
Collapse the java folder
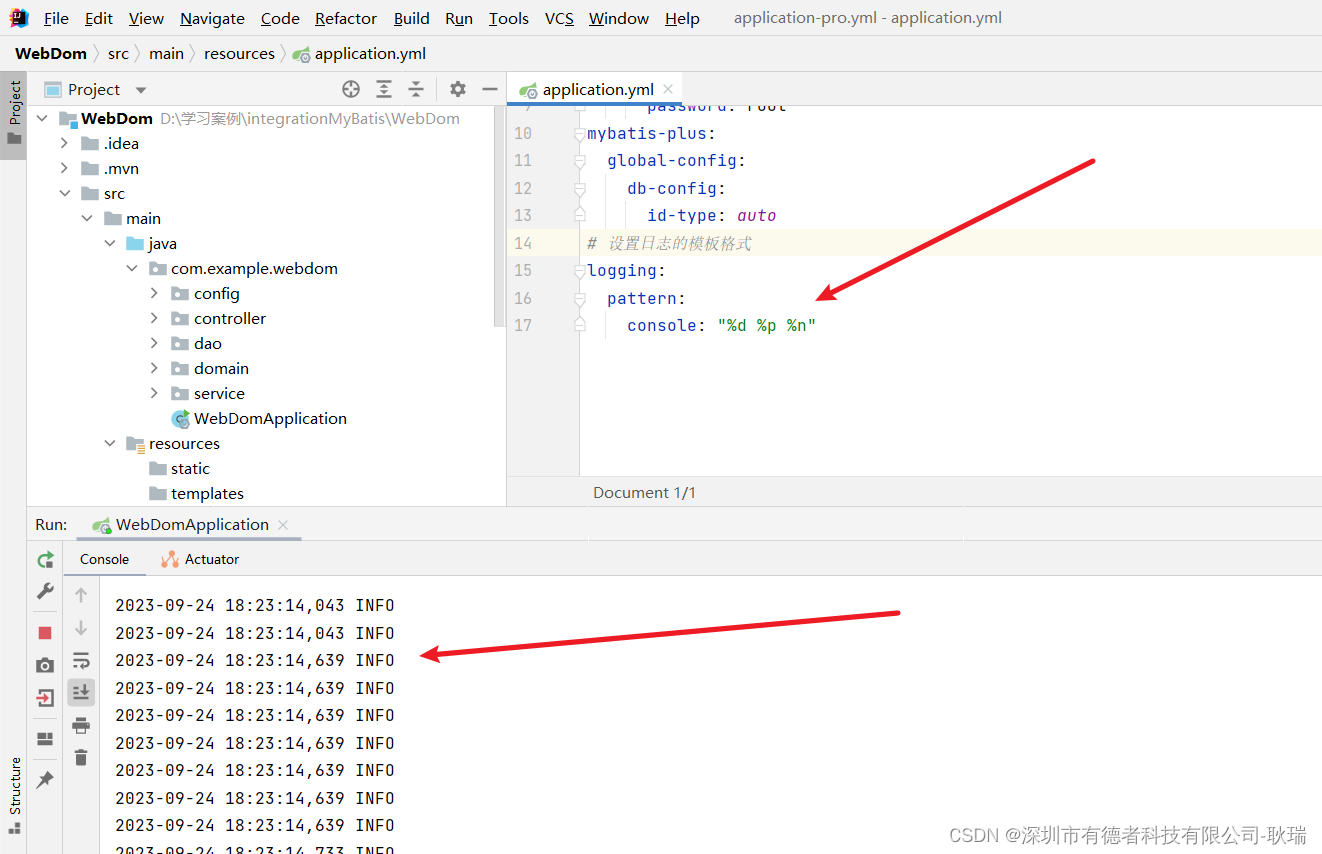click(109, 243)
